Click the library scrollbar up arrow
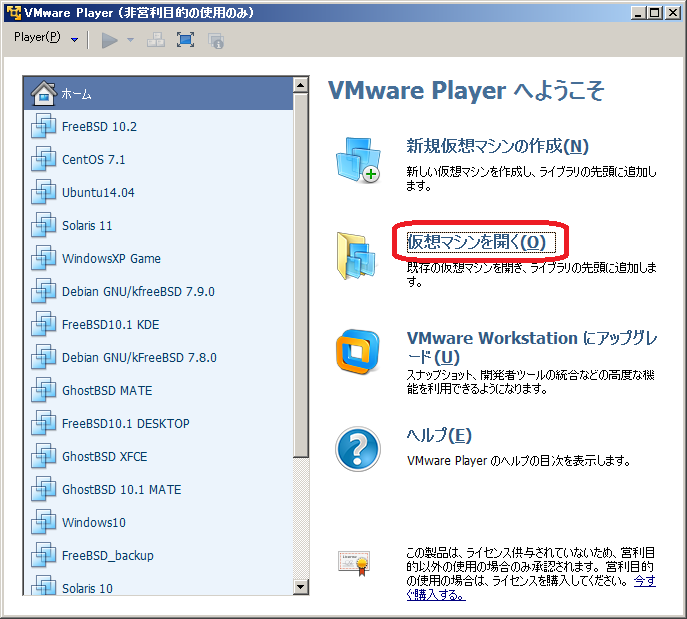 pos(301,85)
